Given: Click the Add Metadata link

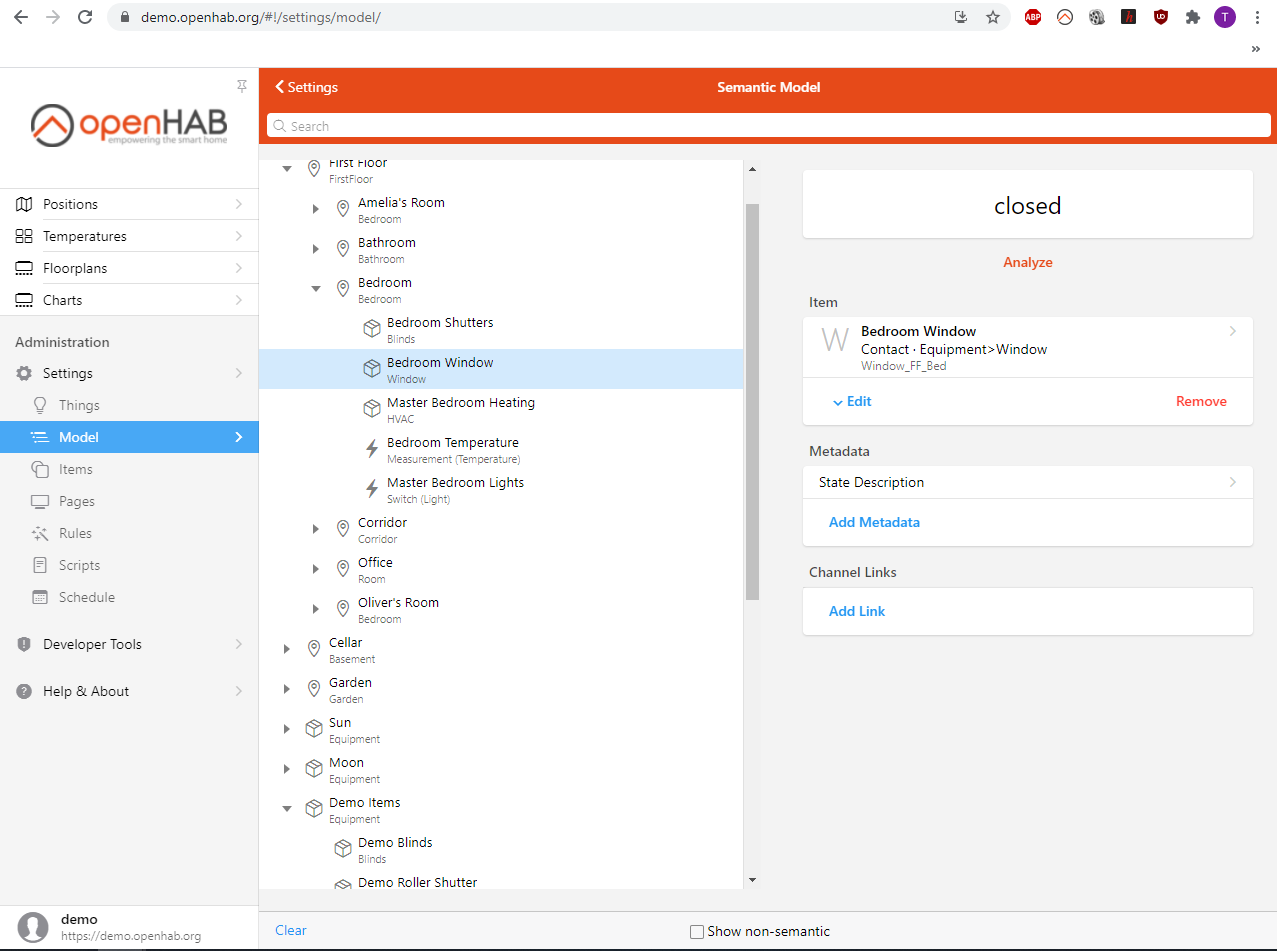Looking at the screenshot, I should [x=874, y=522].
